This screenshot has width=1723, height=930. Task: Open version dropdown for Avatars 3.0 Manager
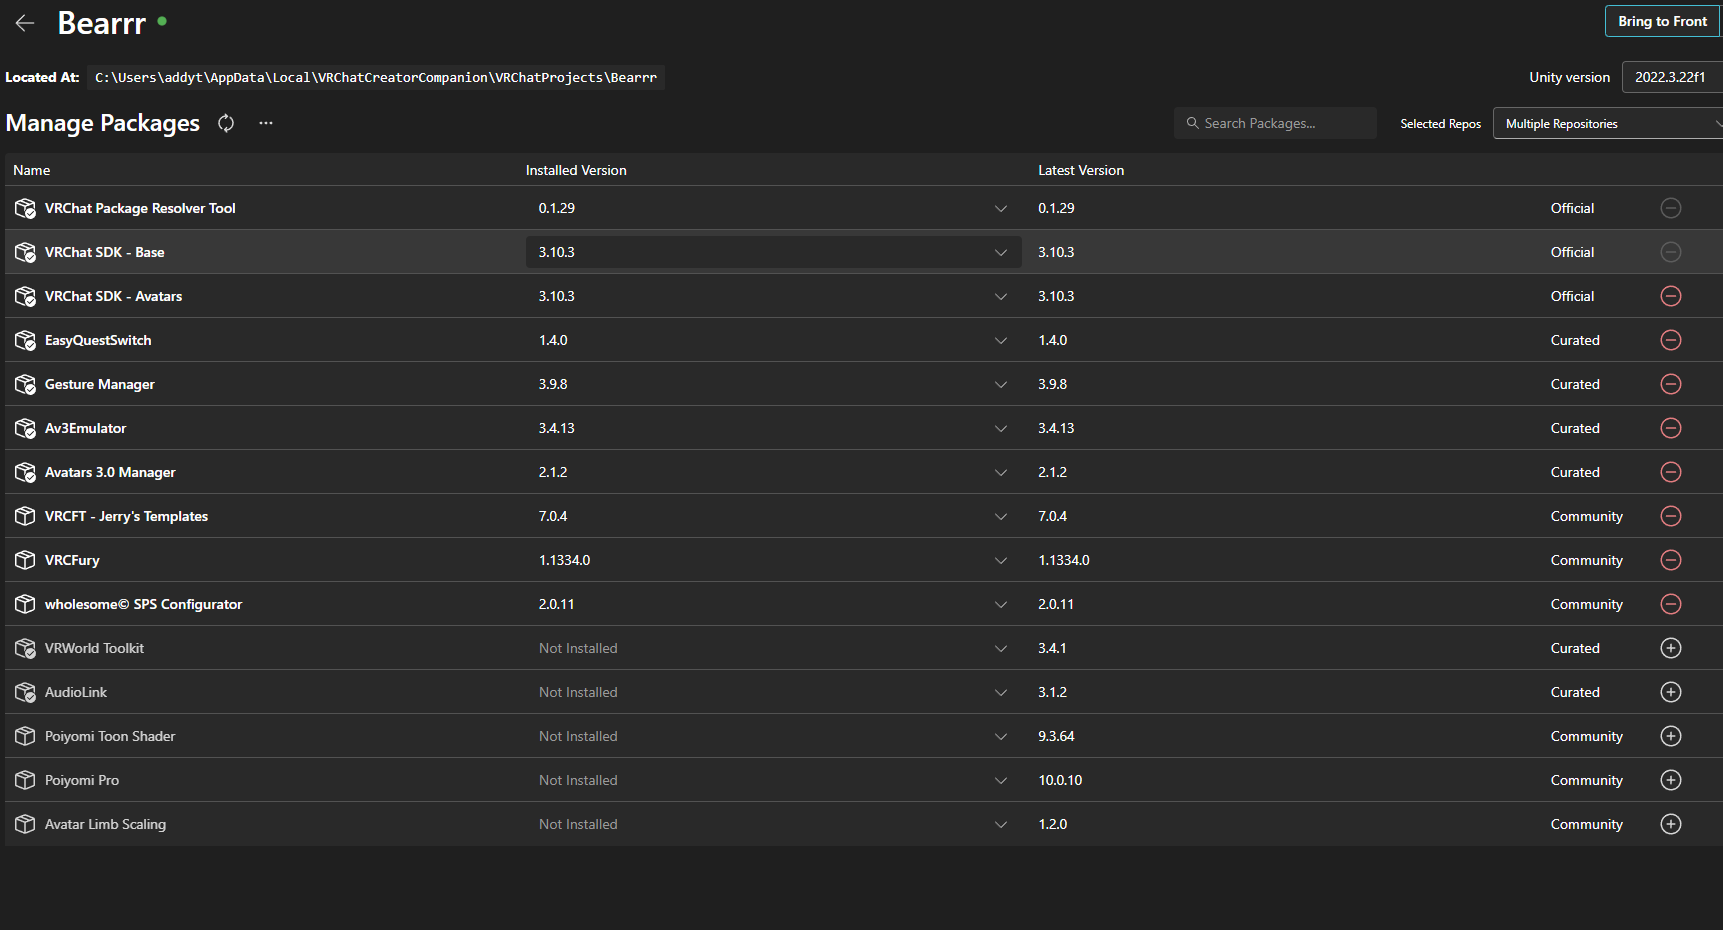click(x=774, y=472)
